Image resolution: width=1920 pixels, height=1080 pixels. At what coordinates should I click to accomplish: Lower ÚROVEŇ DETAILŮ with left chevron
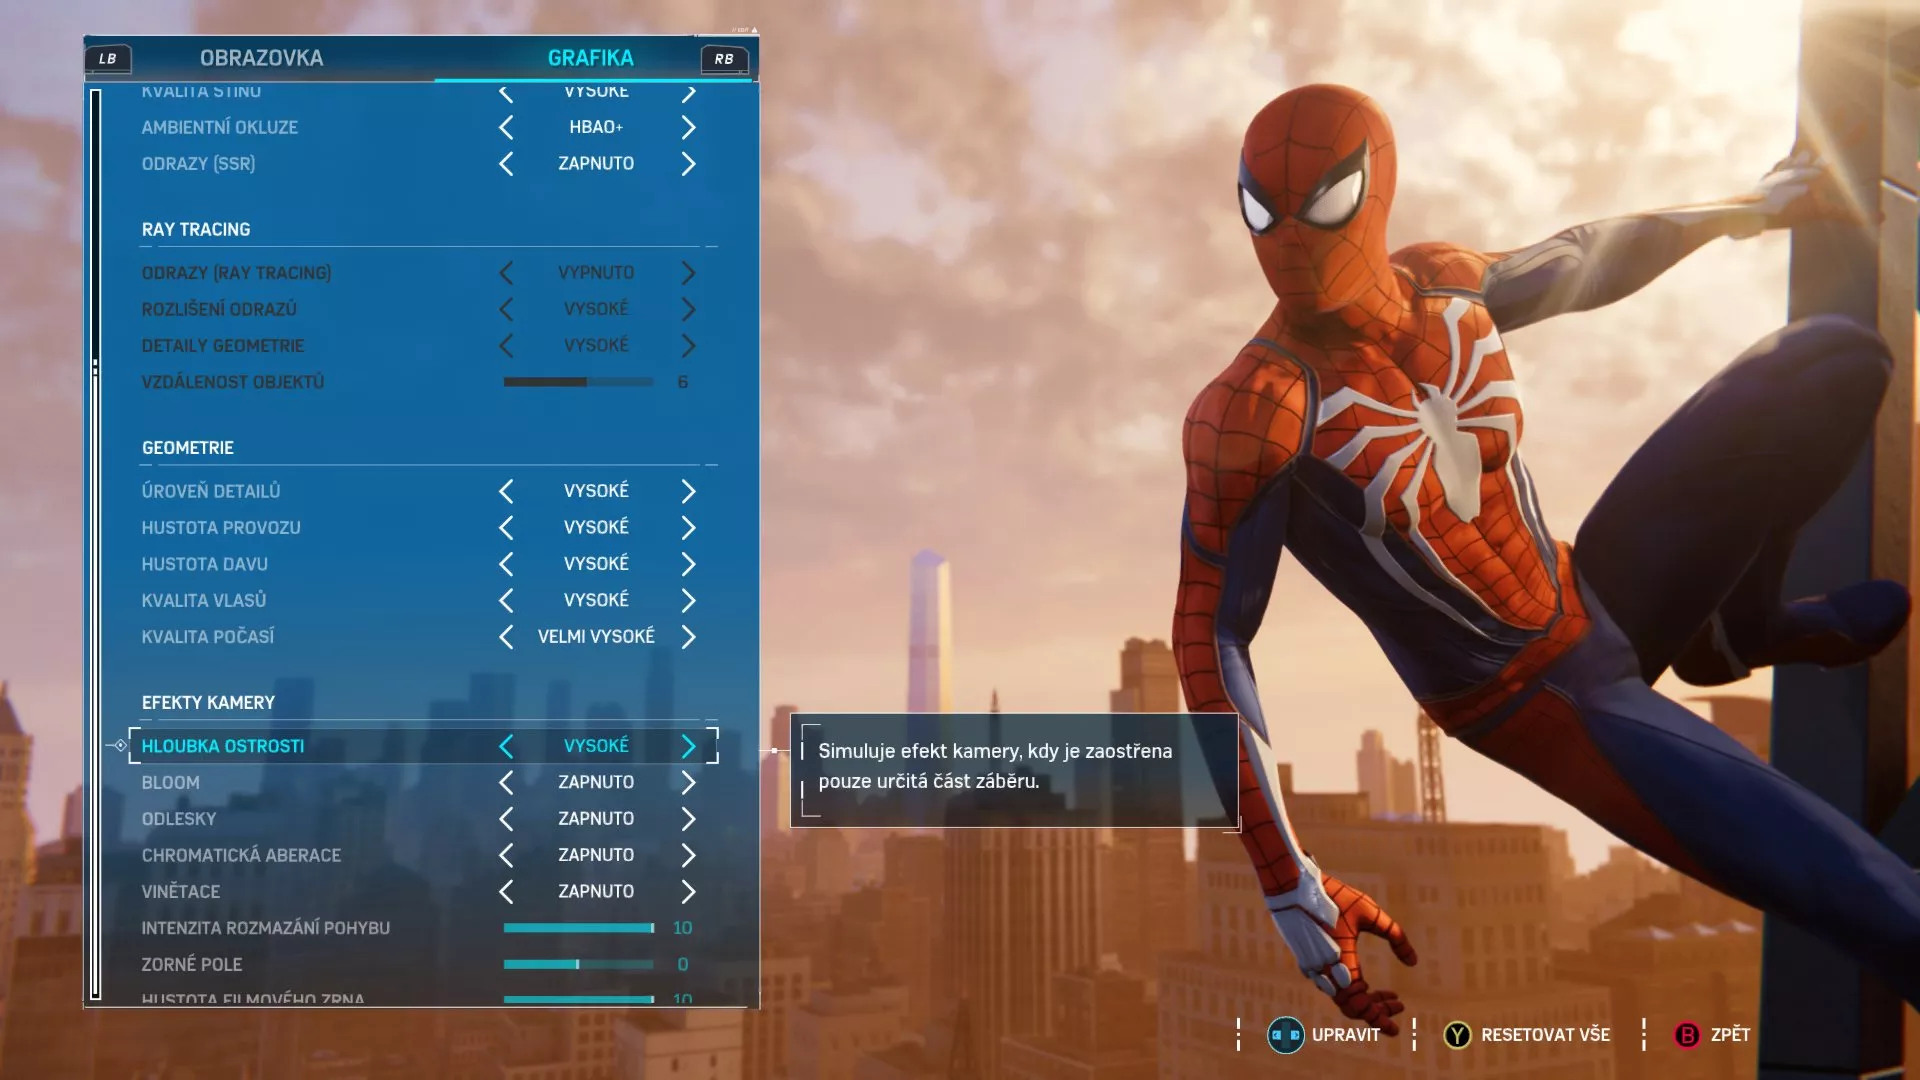pyautogui.click(x=506, y=490)
